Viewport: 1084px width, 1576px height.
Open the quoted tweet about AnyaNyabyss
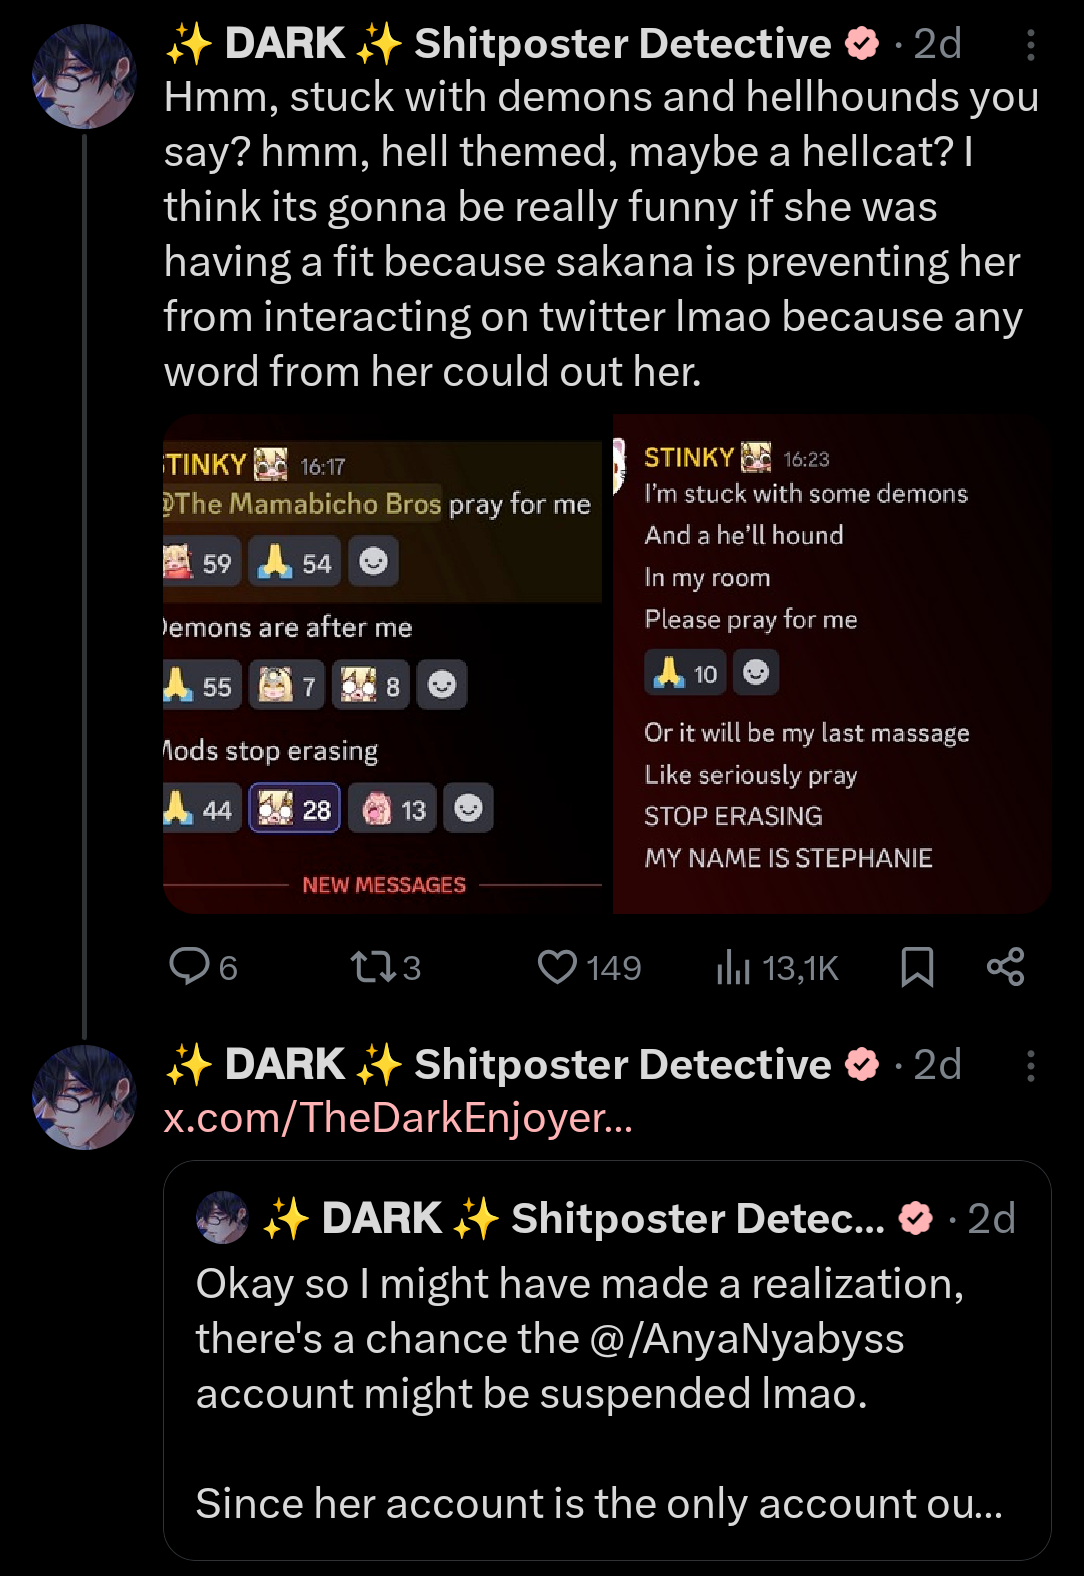(607, 1360)
